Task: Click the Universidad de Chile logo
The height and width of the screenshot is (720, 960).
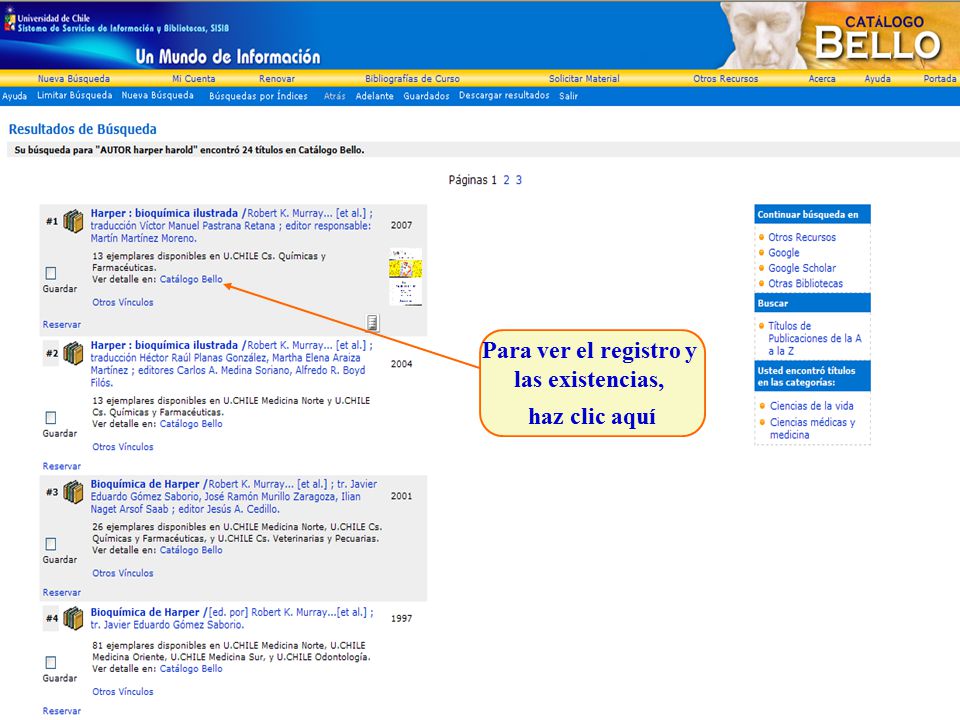Action: pyautogui.click(x=10, y=20)
